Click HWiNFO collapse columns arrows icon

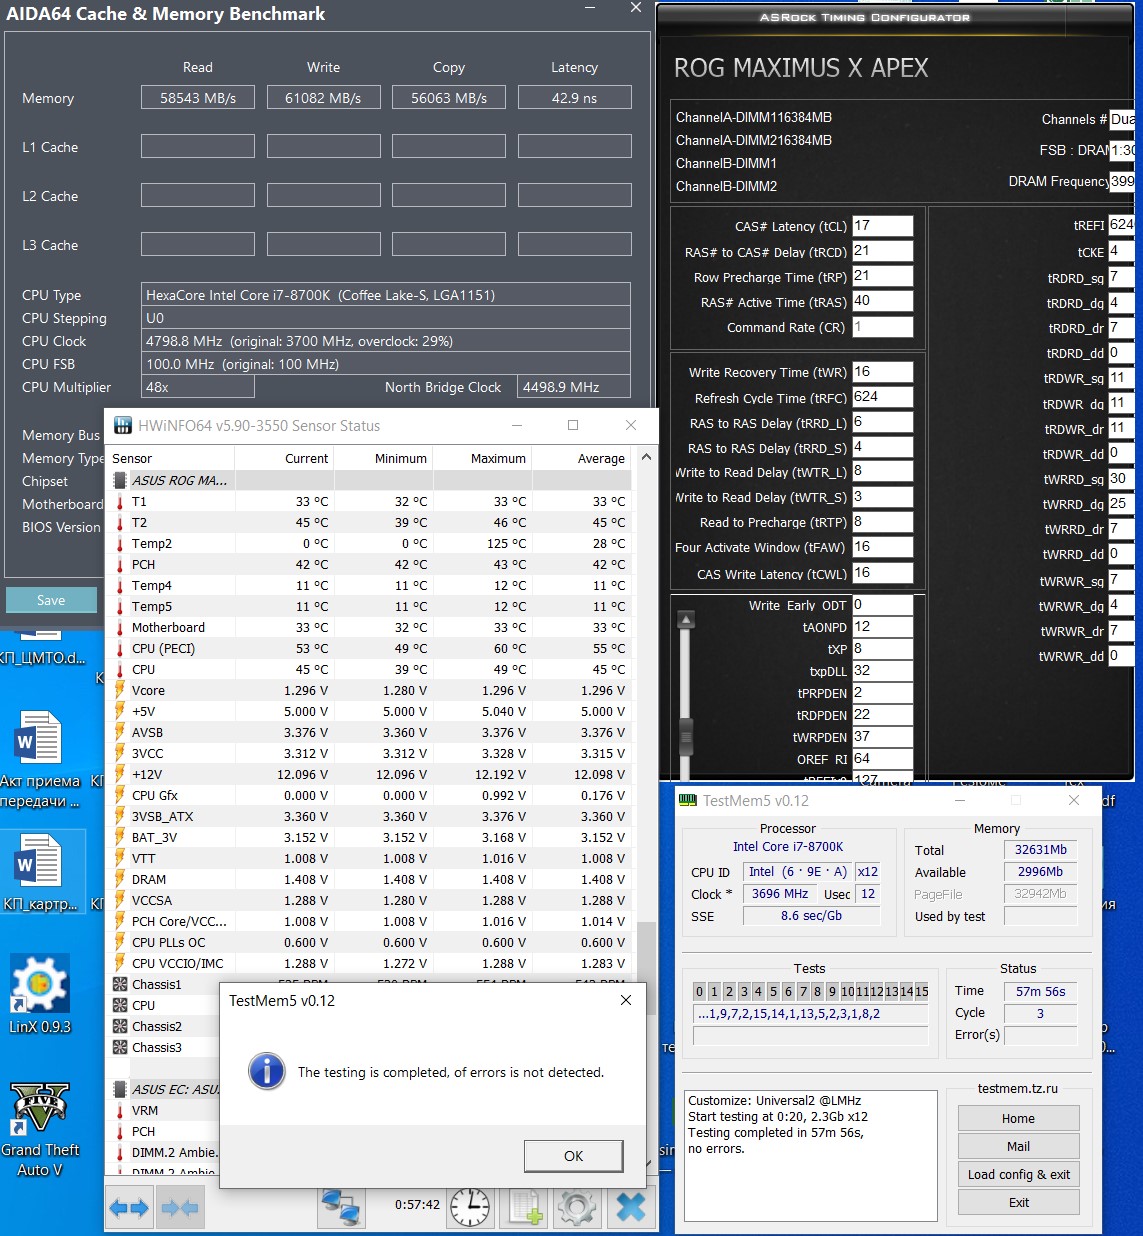(180, 1208)
